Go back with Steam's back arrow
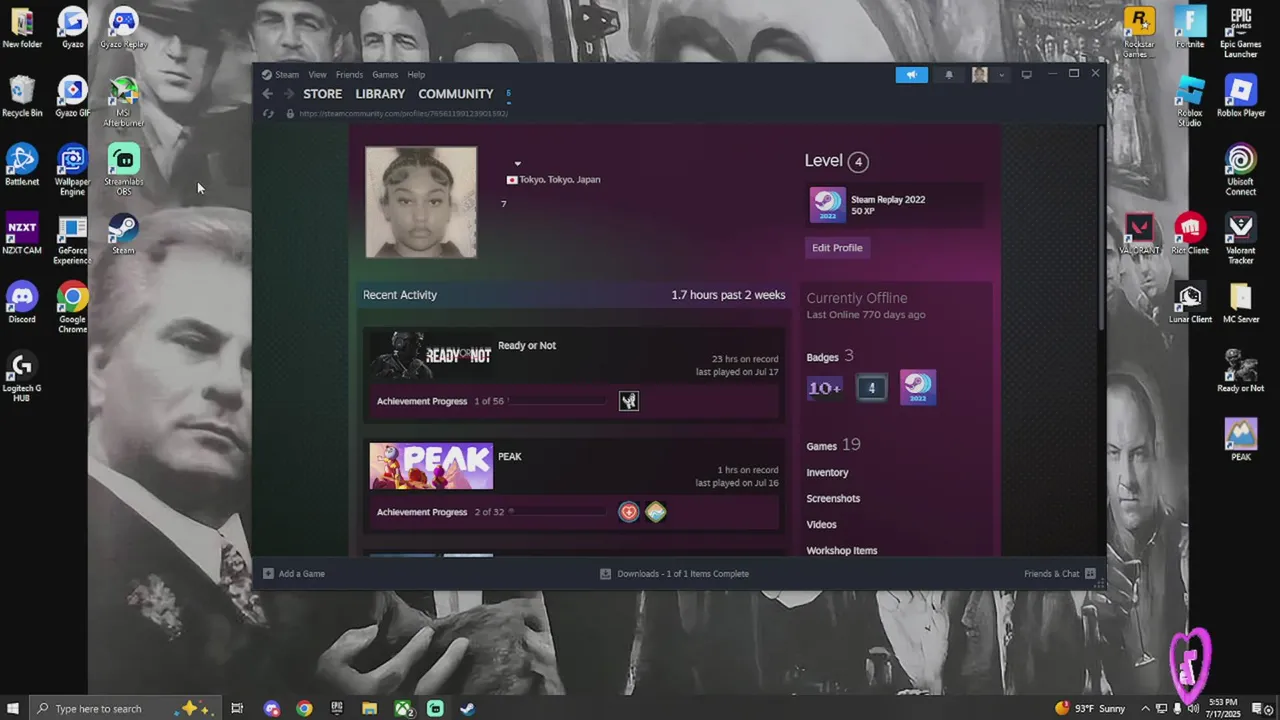 [x=267, y=94]
